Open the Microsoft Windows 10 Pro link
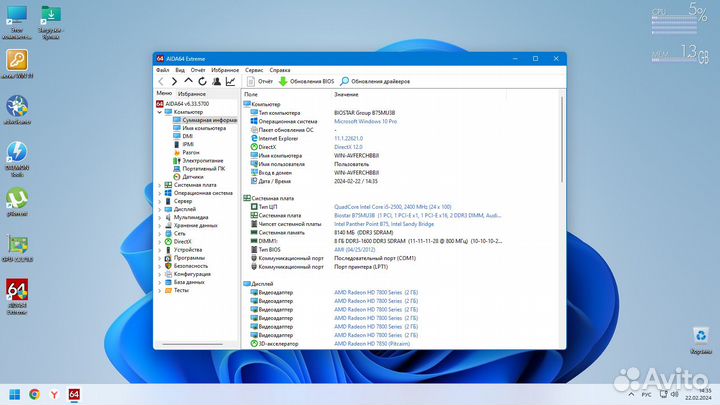The image size is (720, 405). click(x=366, y=122)
